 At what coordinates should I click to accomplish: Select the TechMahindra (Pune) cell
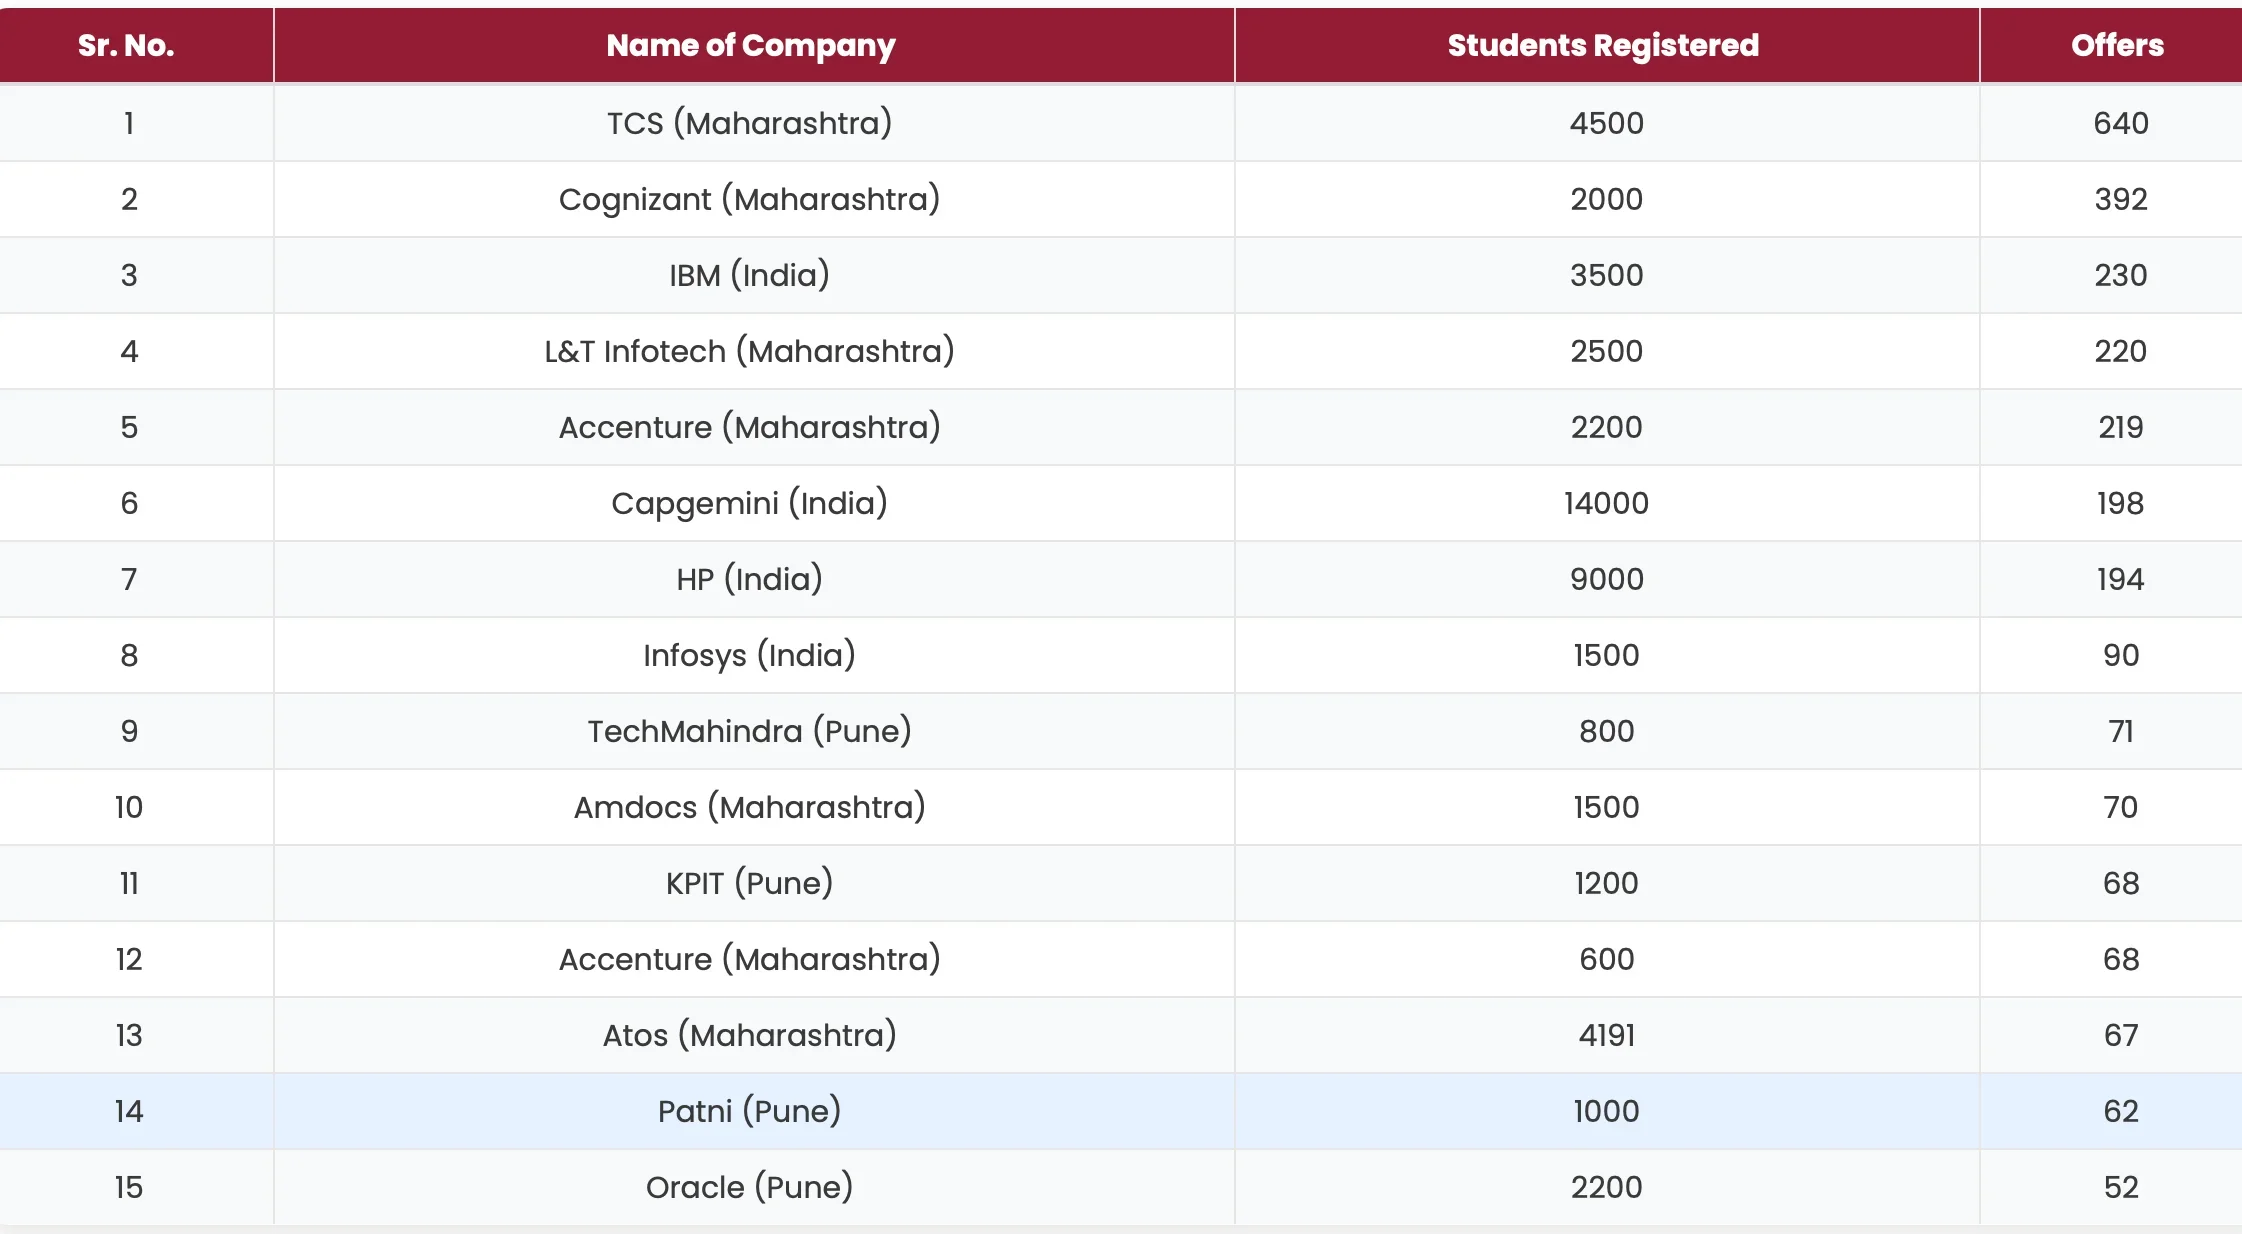click(x=750, y=731)
